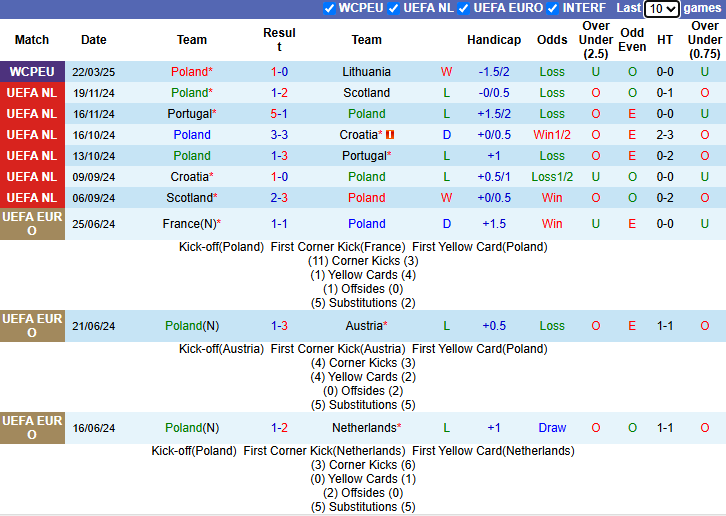
Task: Select Scotland as away team on 19/11/24
Action: 366,93
